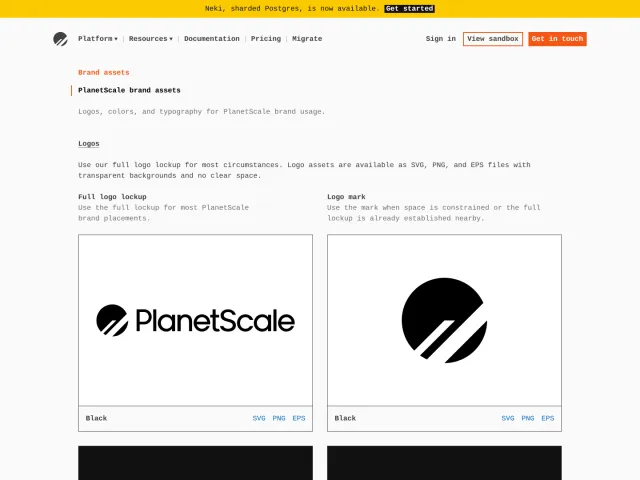This screenshot has height=480, width=640.
Task: Click the 'PlanetScale brand assets' heading
Action: [x=129, y=90]
